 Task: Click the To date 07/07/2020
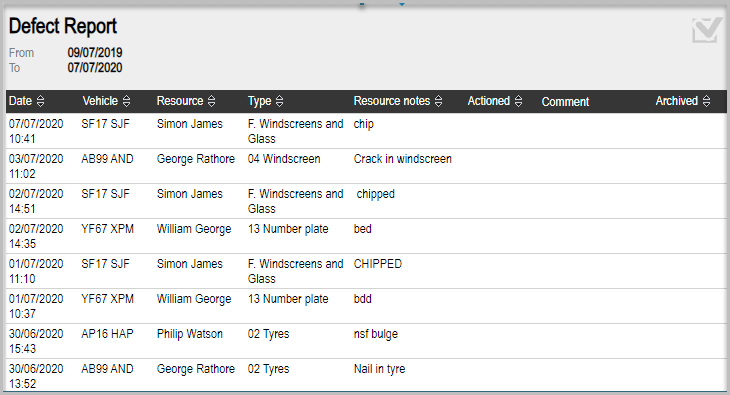point(95,68)
